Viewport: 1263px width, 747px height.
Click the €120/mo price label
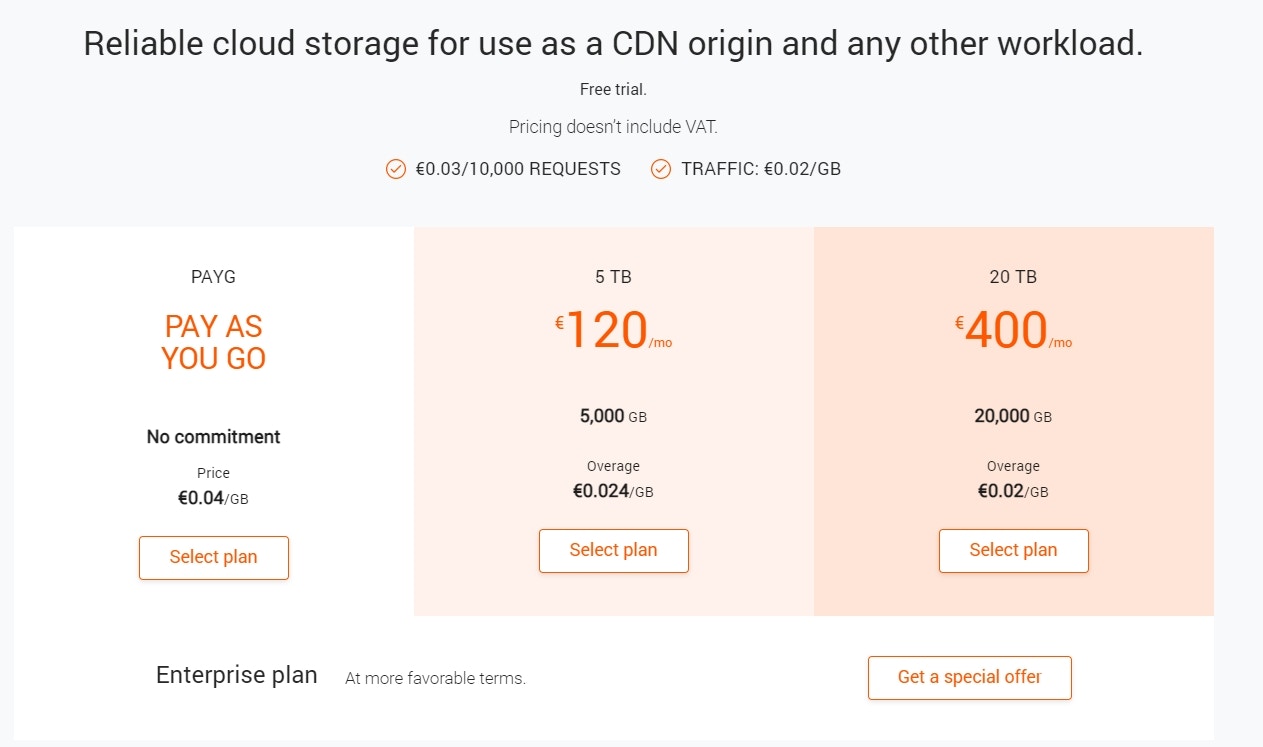(613, 330)
